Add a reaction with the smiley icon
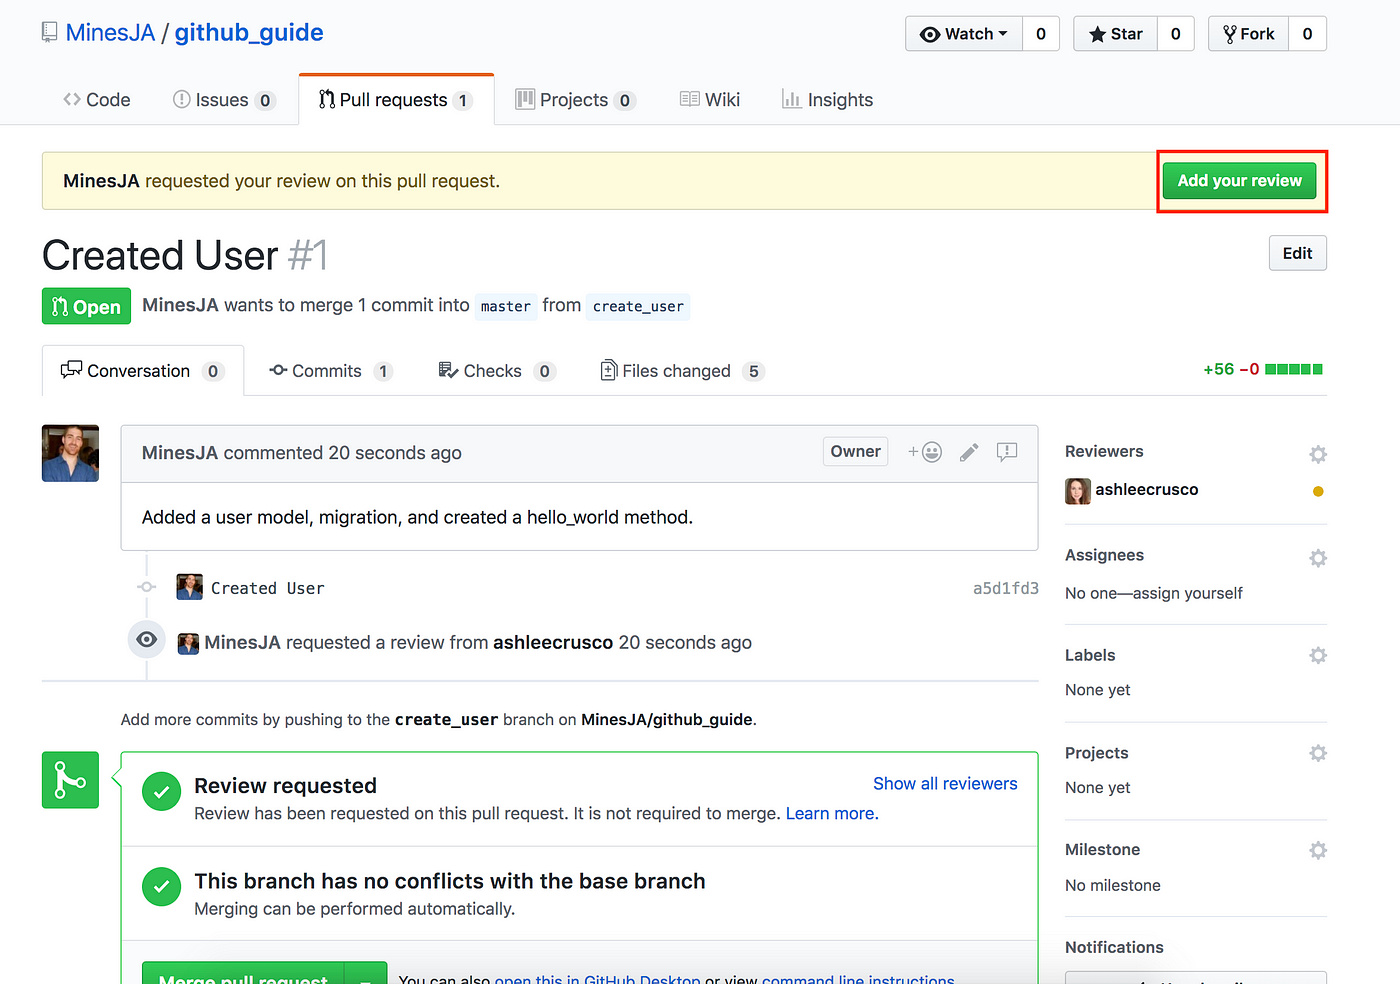This screenshot has height=984, width=1400. [x=925, y=452]
